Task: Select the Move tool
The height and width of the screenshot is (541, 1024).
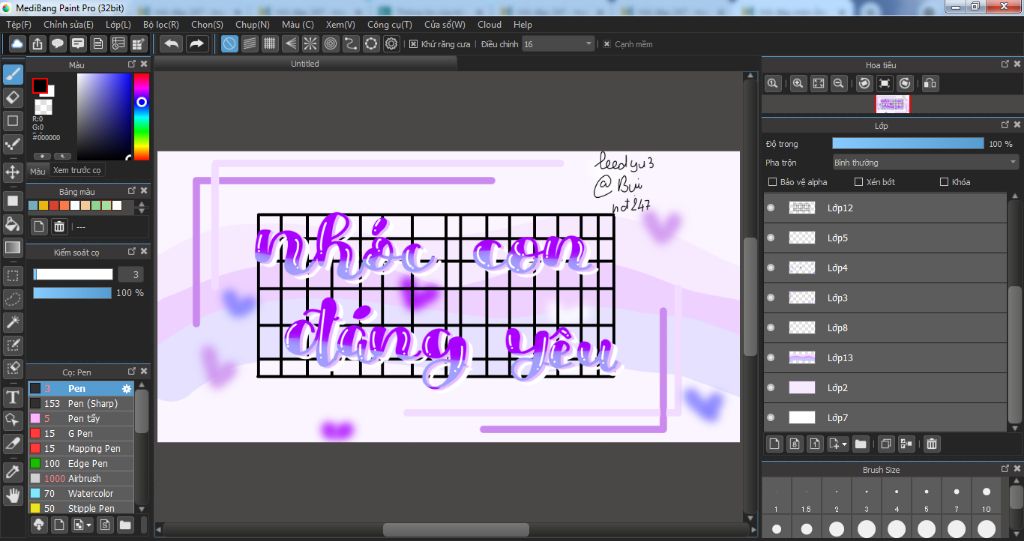Action: [12, 172]
